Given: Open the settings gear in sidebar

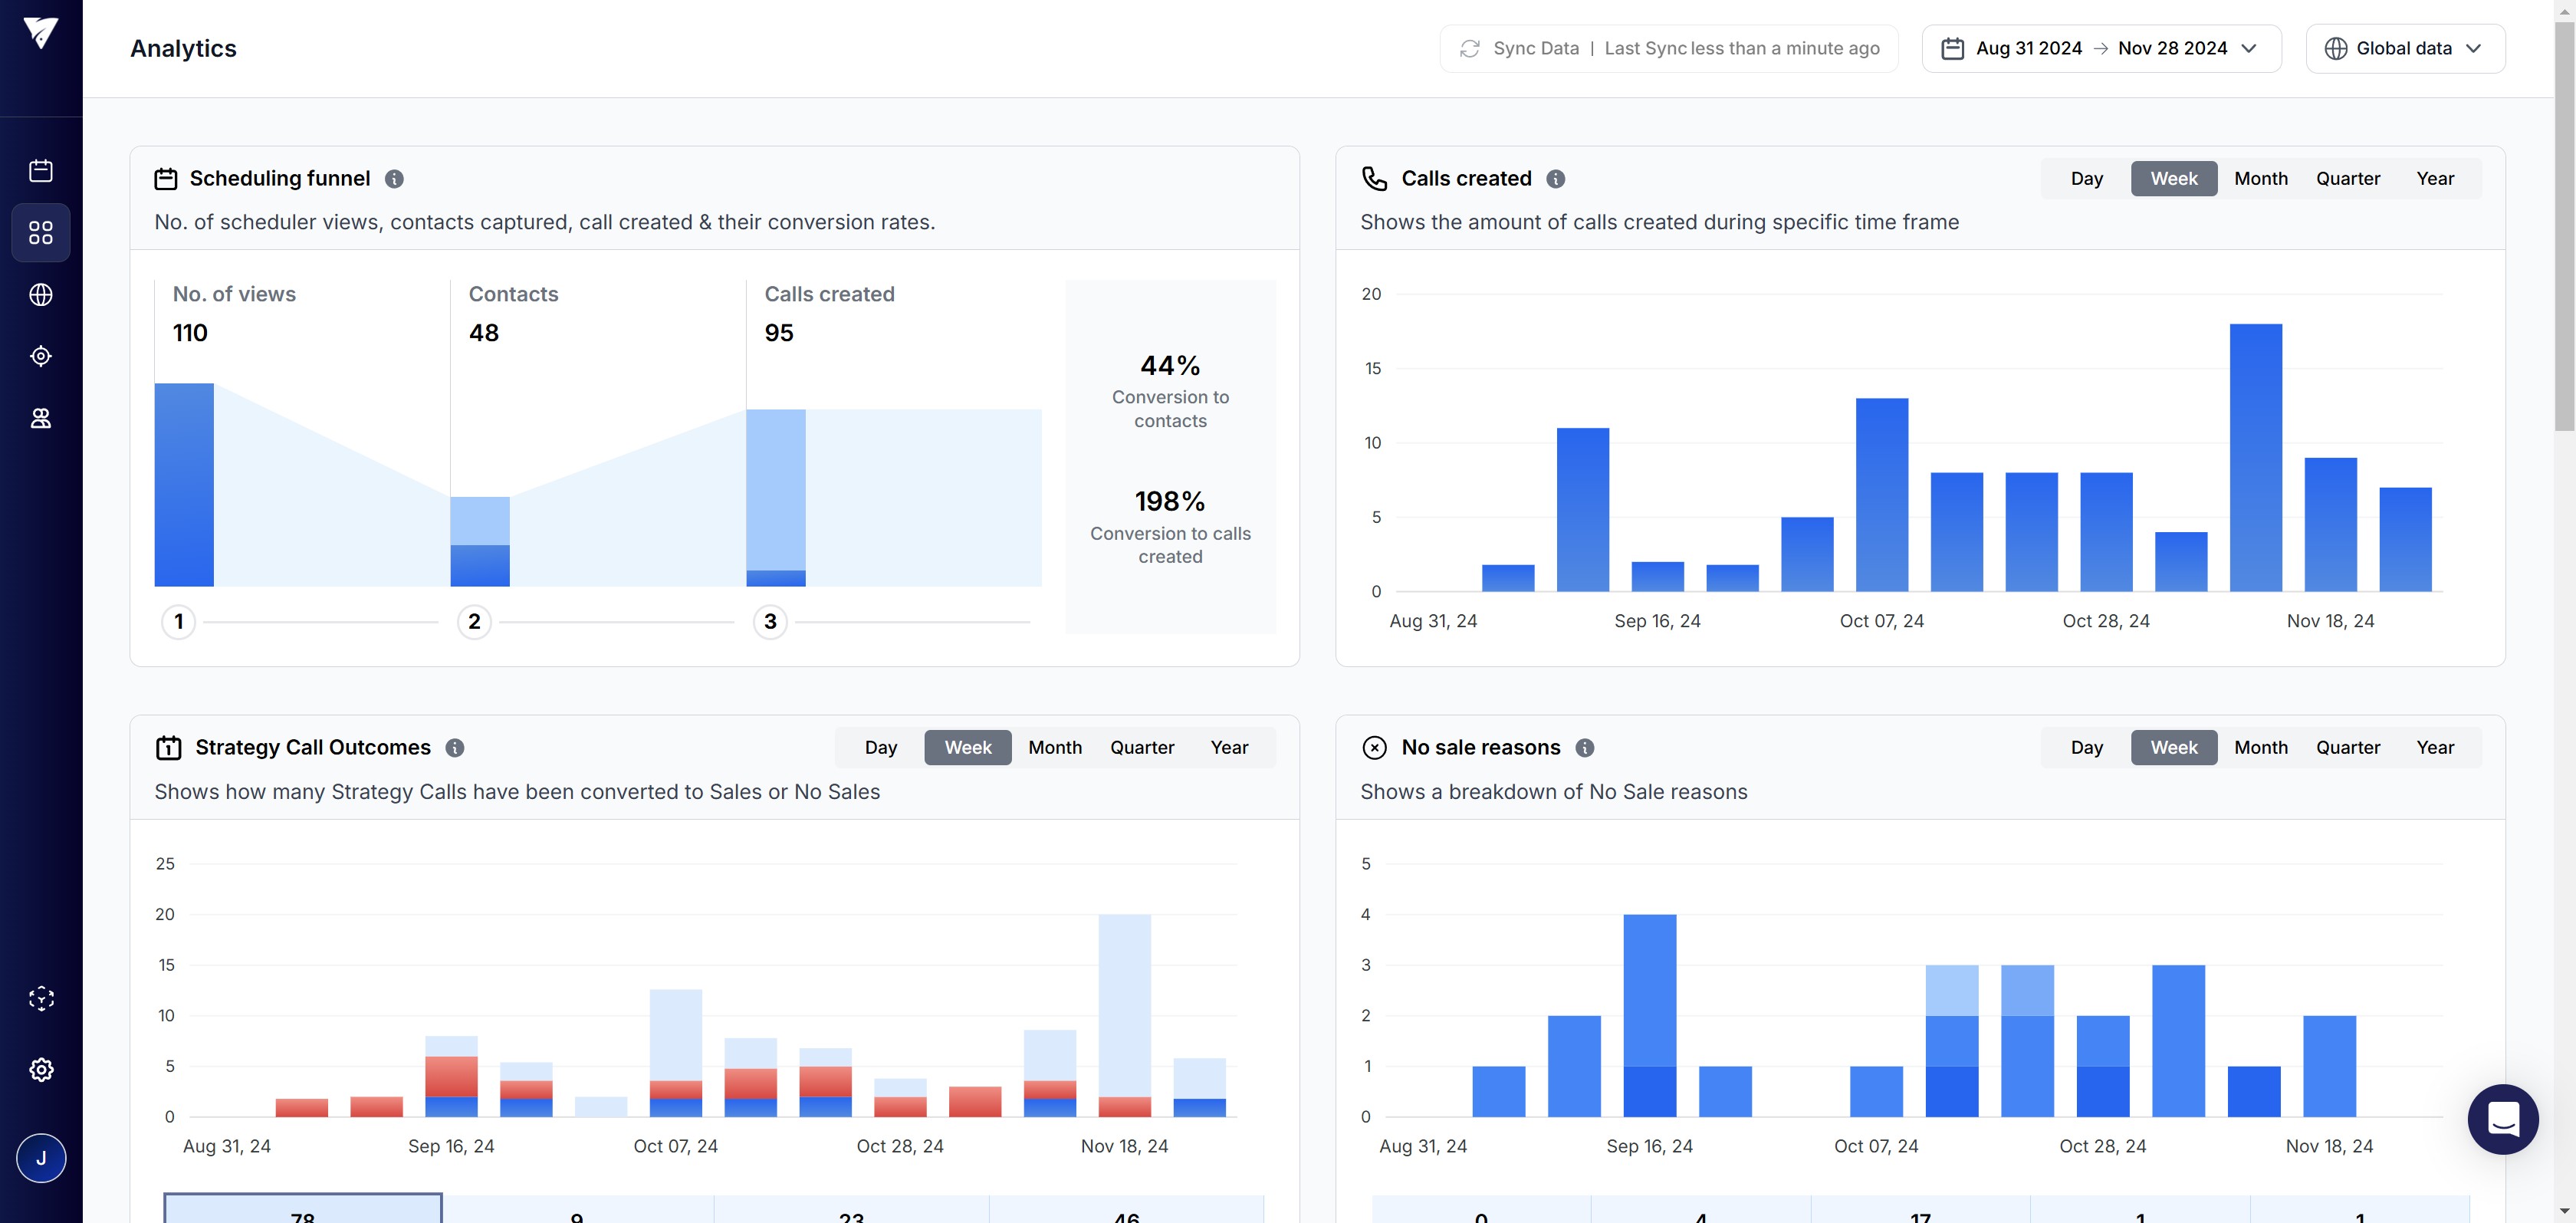Looking at the screenshot, I should (x=41, y=1069).
